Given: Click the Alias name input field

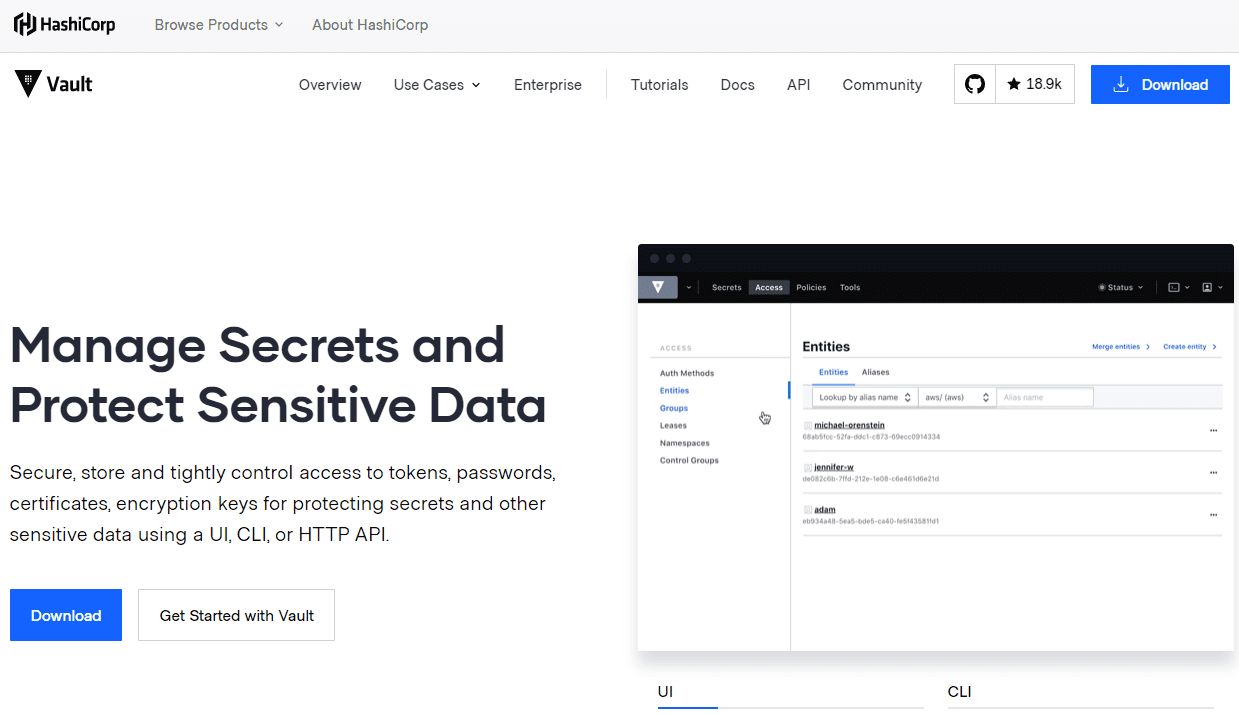Looking at the screenshot, I should pos(1045,398).
